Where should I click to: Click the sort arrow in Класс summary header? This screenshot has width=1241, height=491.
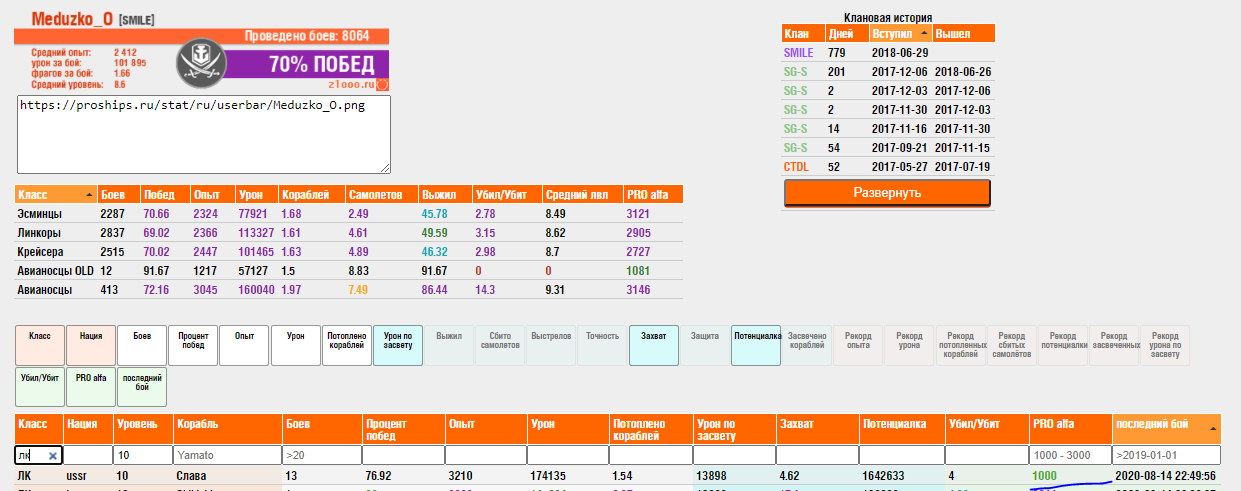click(x=90, y=194)
